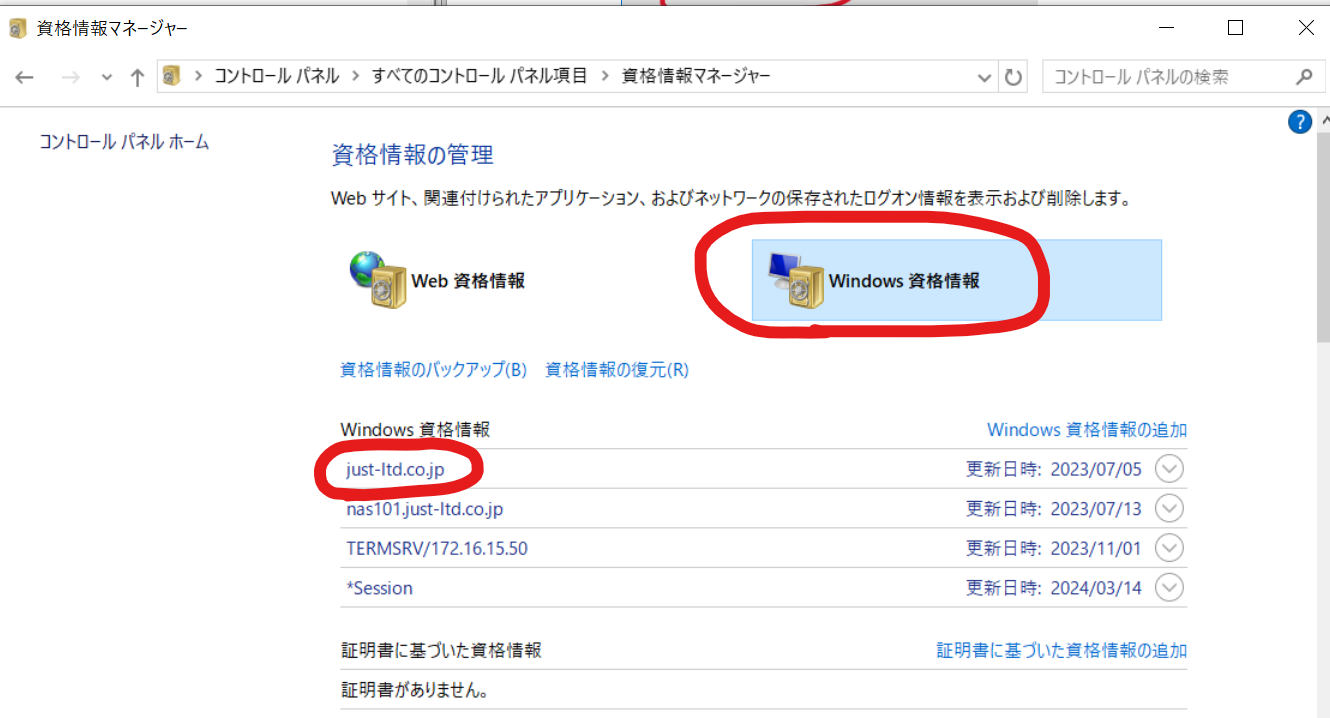This screenshot has height=718, width=1330.
Task: Go forward with the right arrow
Action: tap(70, 77)
